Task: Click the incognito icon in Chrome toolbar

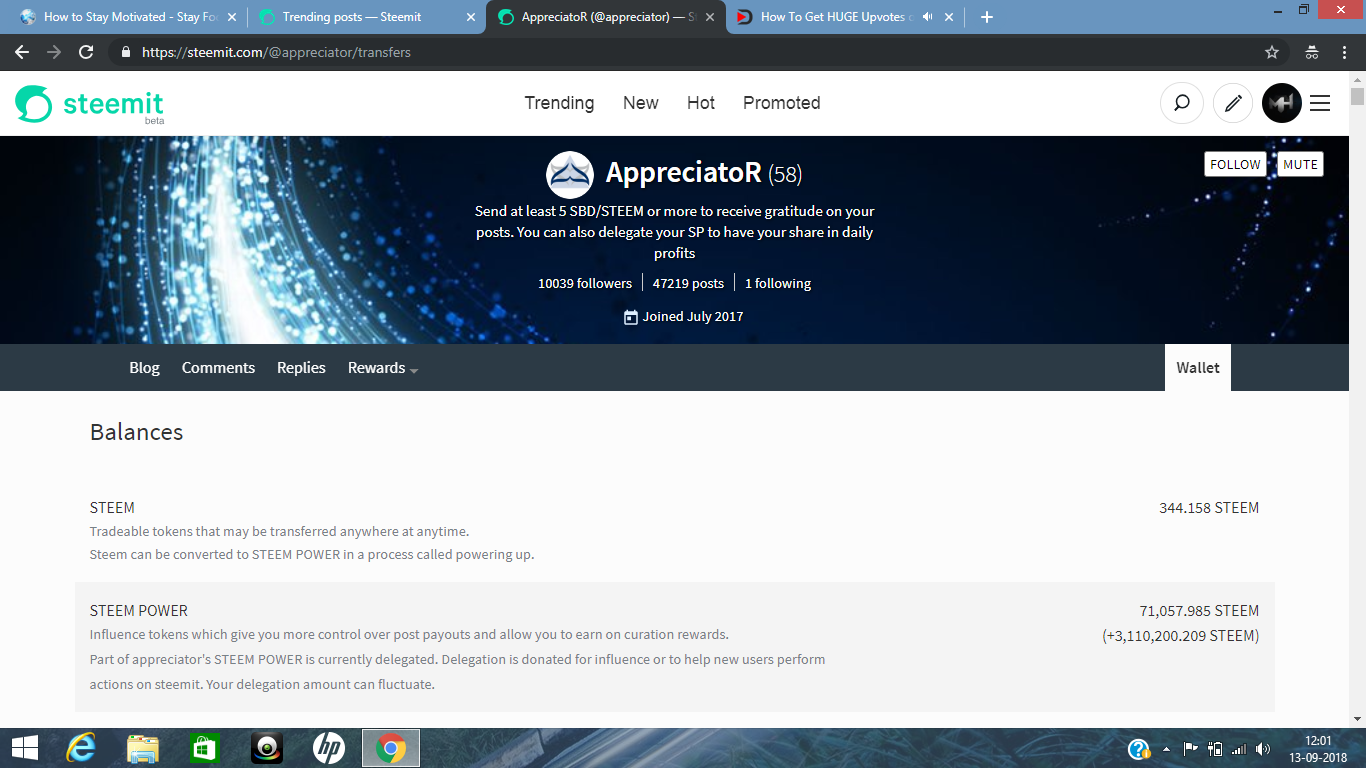Action: [1312, 52]
